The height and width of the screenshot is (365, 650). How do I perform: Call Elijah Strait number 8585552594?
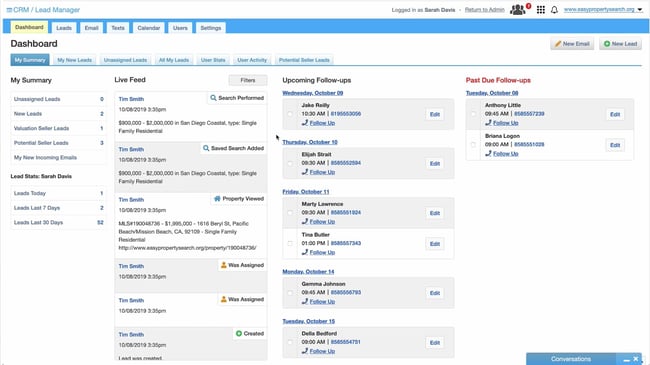[x=346, y=163]
